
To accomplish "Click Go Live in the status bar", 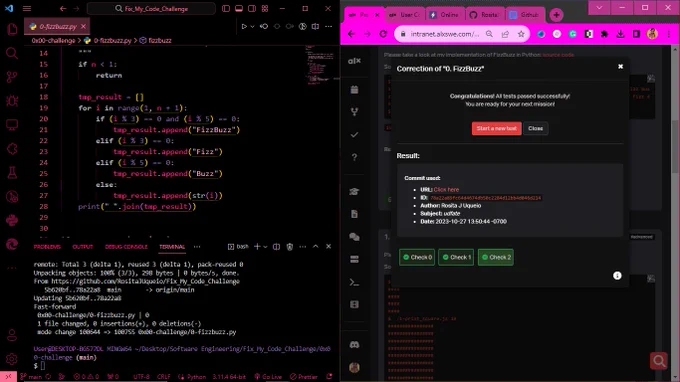I will tap(268, 377).
